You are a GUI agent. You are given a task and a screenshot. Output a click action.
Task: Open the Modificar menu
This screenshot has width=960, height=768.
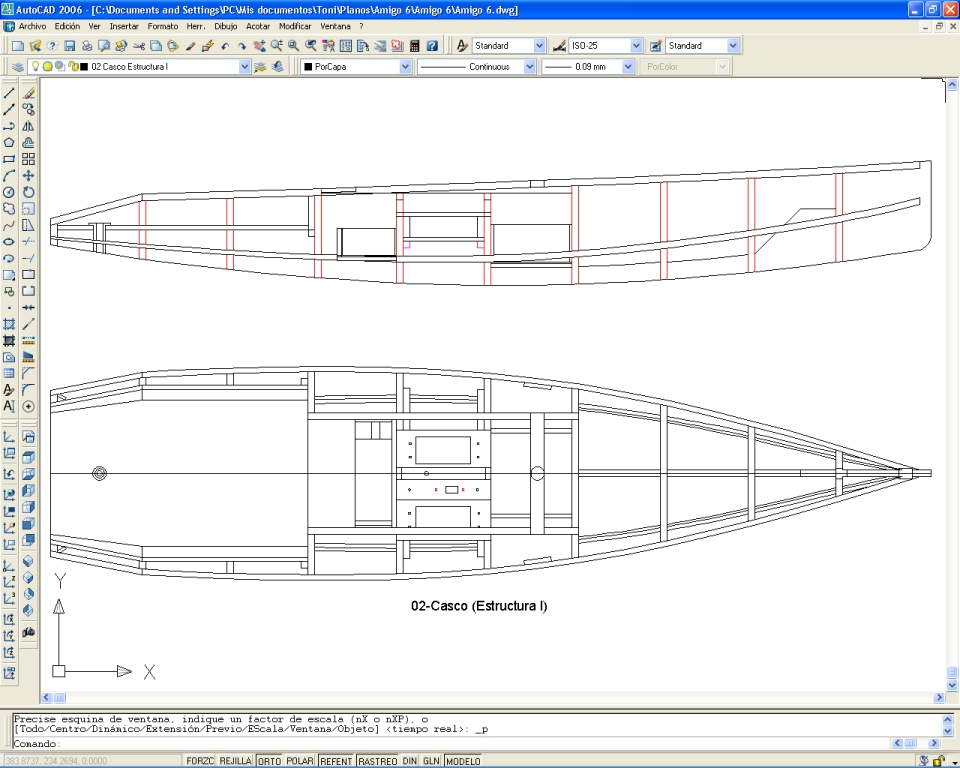[x=295, y=26]
